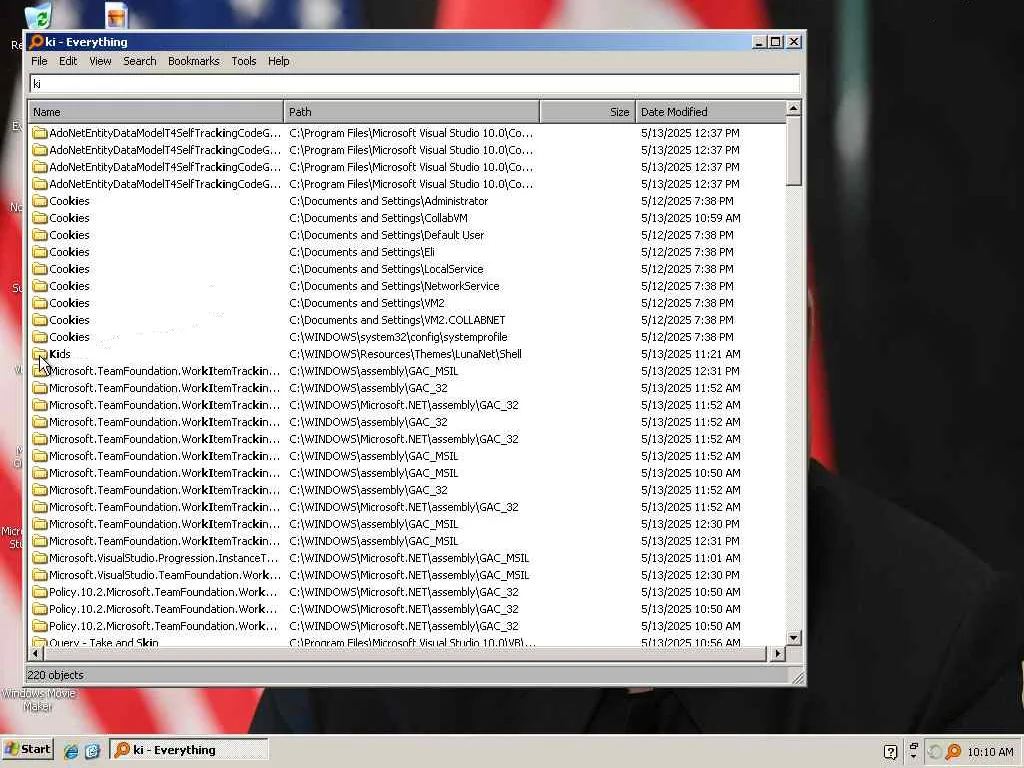The width and height of the screenshot is (1024, 768).
Task: Click the 5/13/2025 10:59 AM date cell
Action: point(690,218)
